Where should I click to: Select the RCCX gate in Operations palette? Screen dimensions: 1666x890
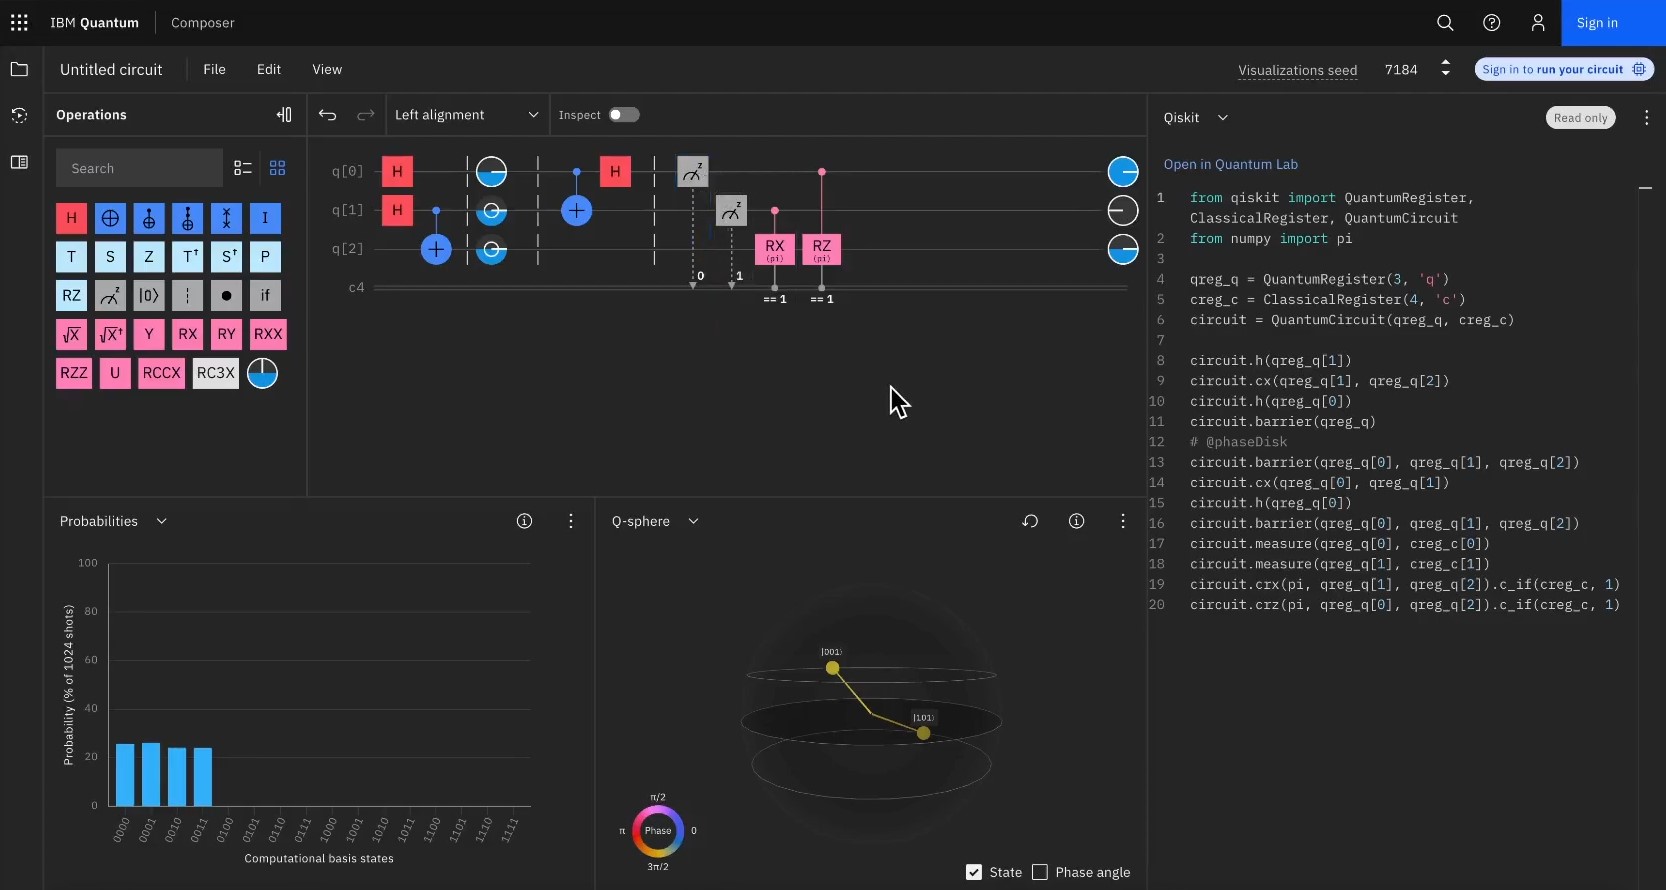pos(162,373)
